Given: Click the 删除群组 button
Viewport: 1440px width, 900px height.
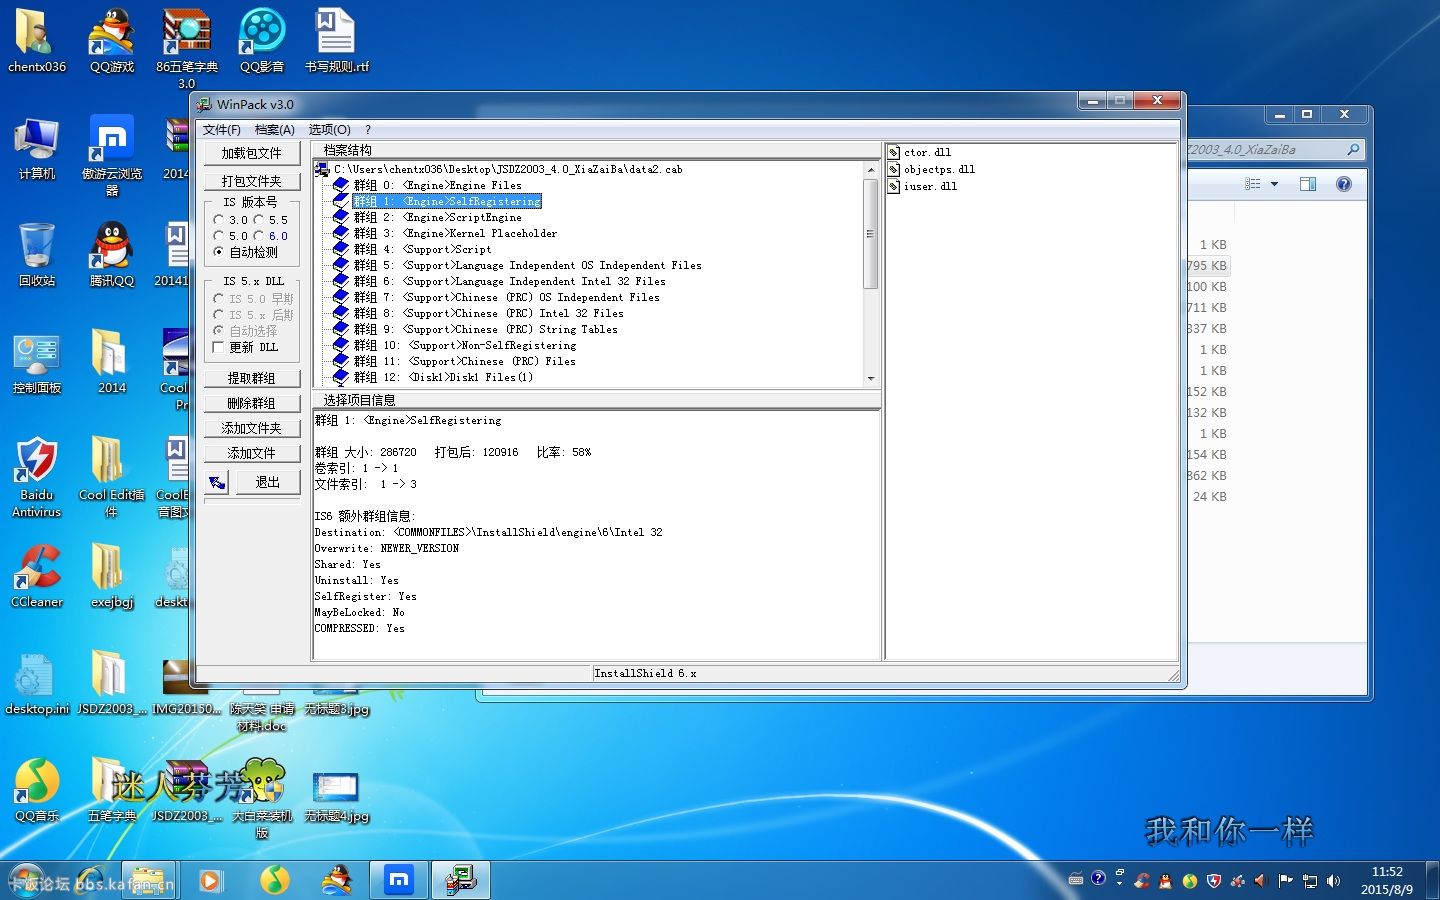Looking at the screenshot, I should 252,403.
